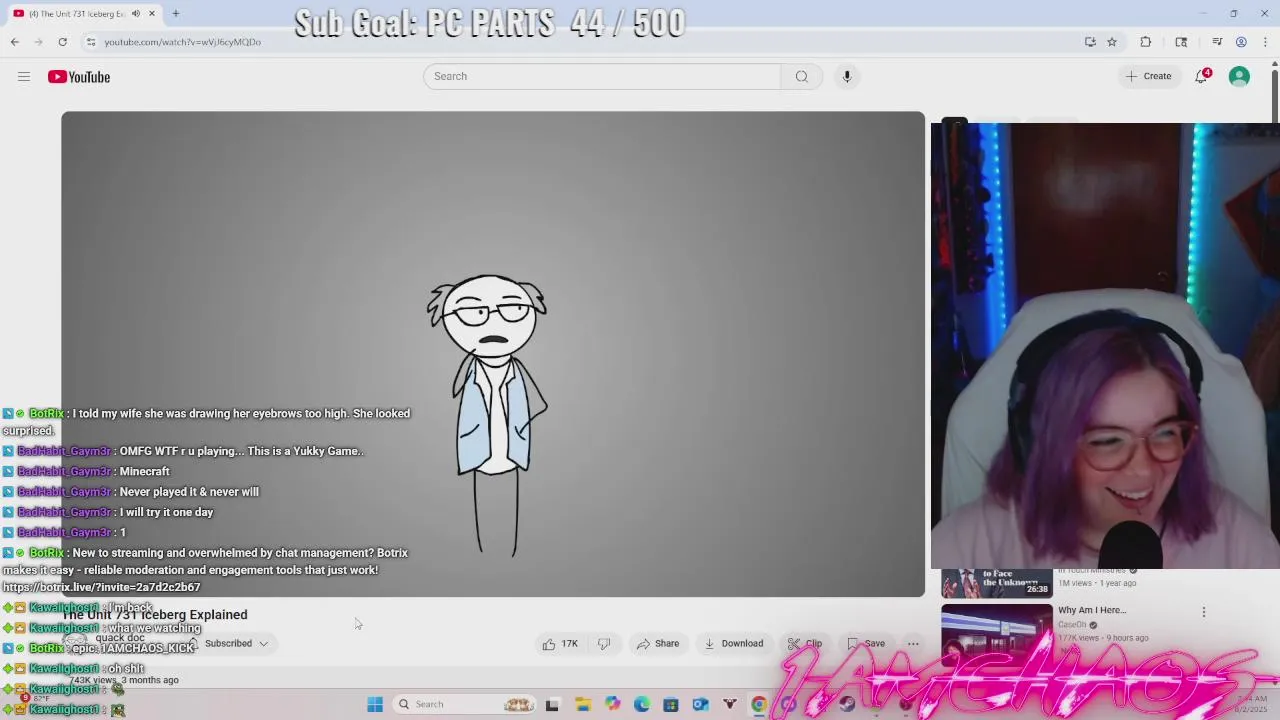Open the install app icon in address bar
This screenshot has height=720, width=1280.
pyautogui.click(x=1090, y=42)
